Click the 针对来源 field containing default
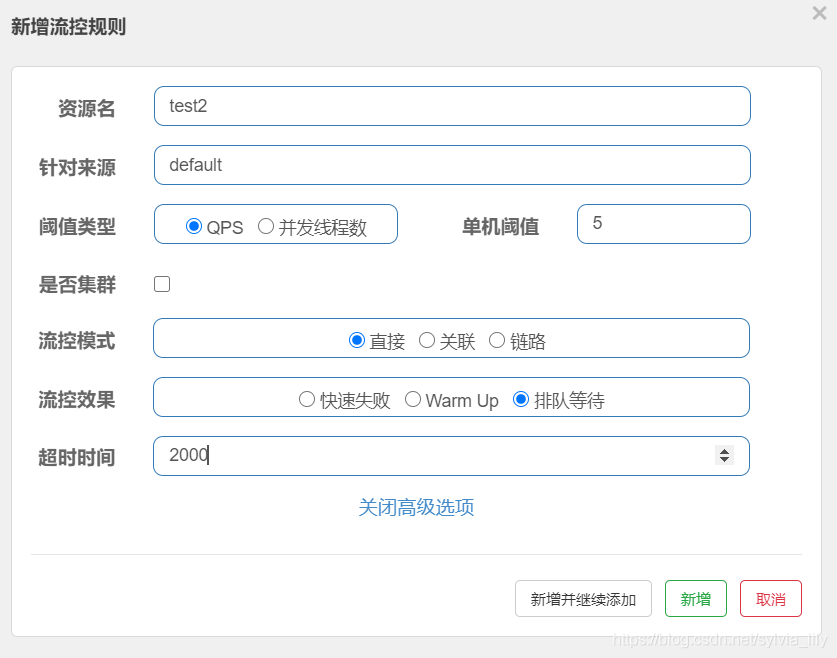Screen dimensions: 837x658 pos(452,165)
